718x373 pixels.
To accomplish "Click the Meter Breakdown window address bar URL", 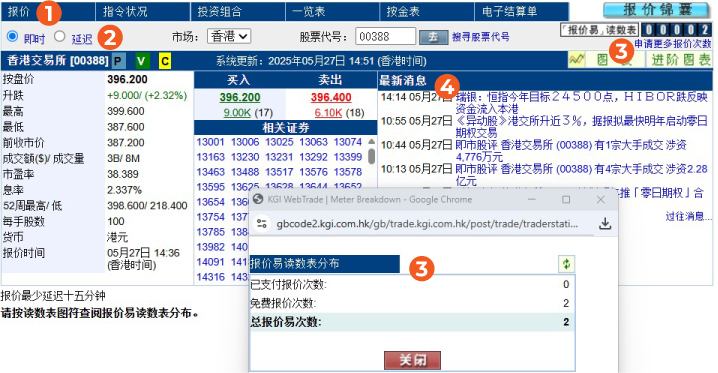I will 427,224.
